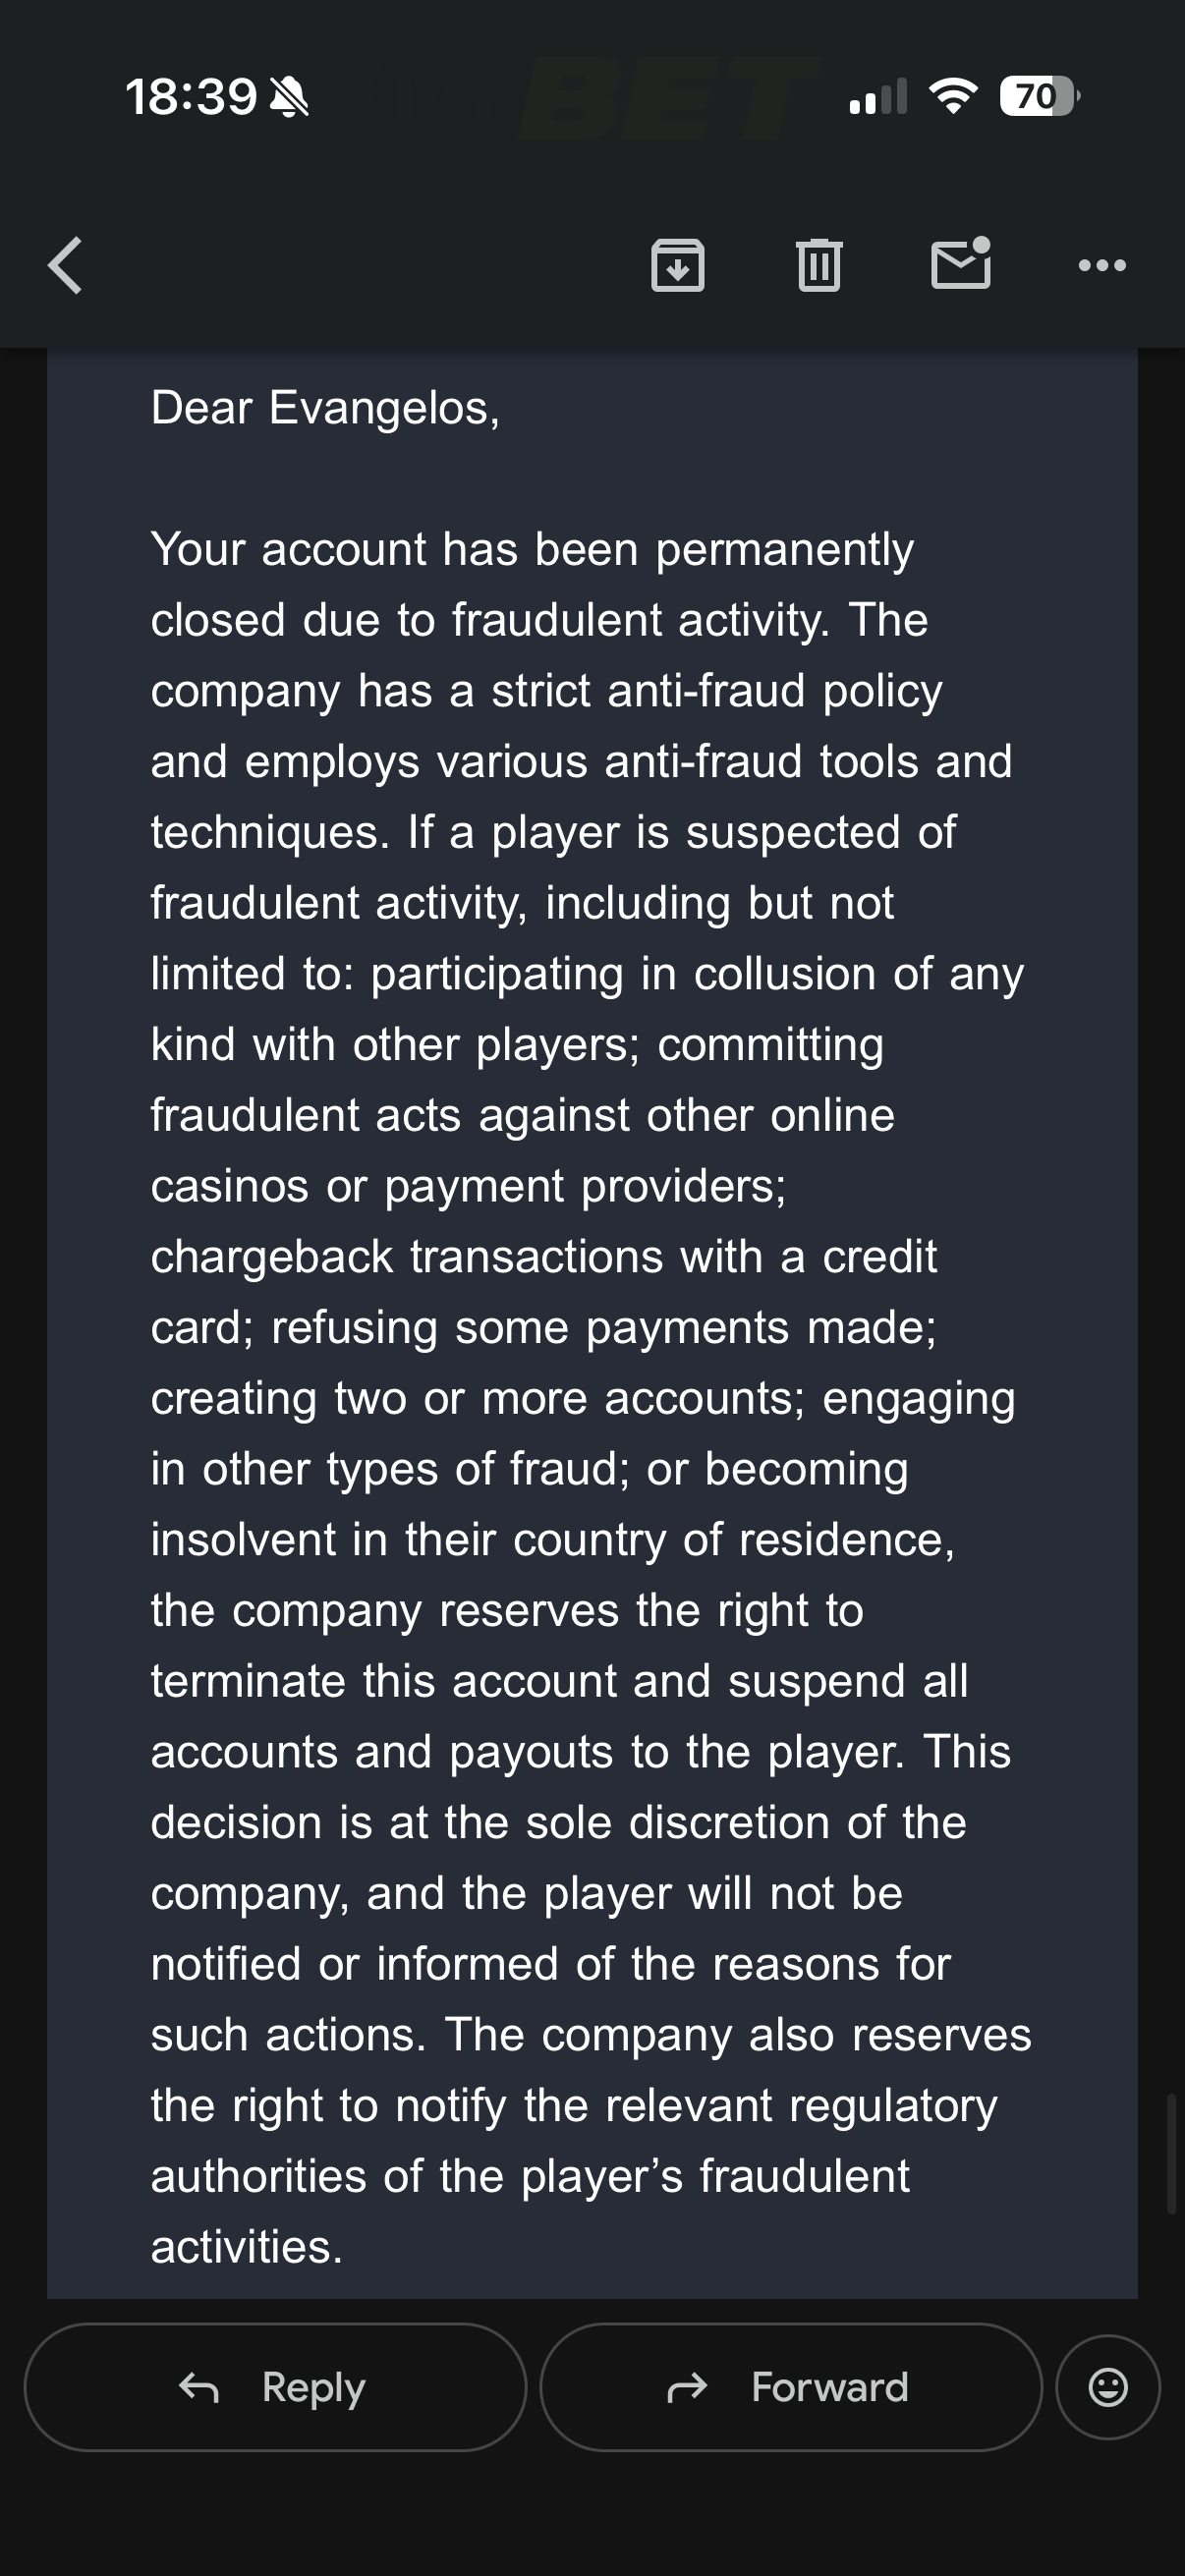This screenshot has width=1185, height=2576.
Task: Tap the Wi-Fi status icon
Action: pyautogui.click(x=953, y=96)
